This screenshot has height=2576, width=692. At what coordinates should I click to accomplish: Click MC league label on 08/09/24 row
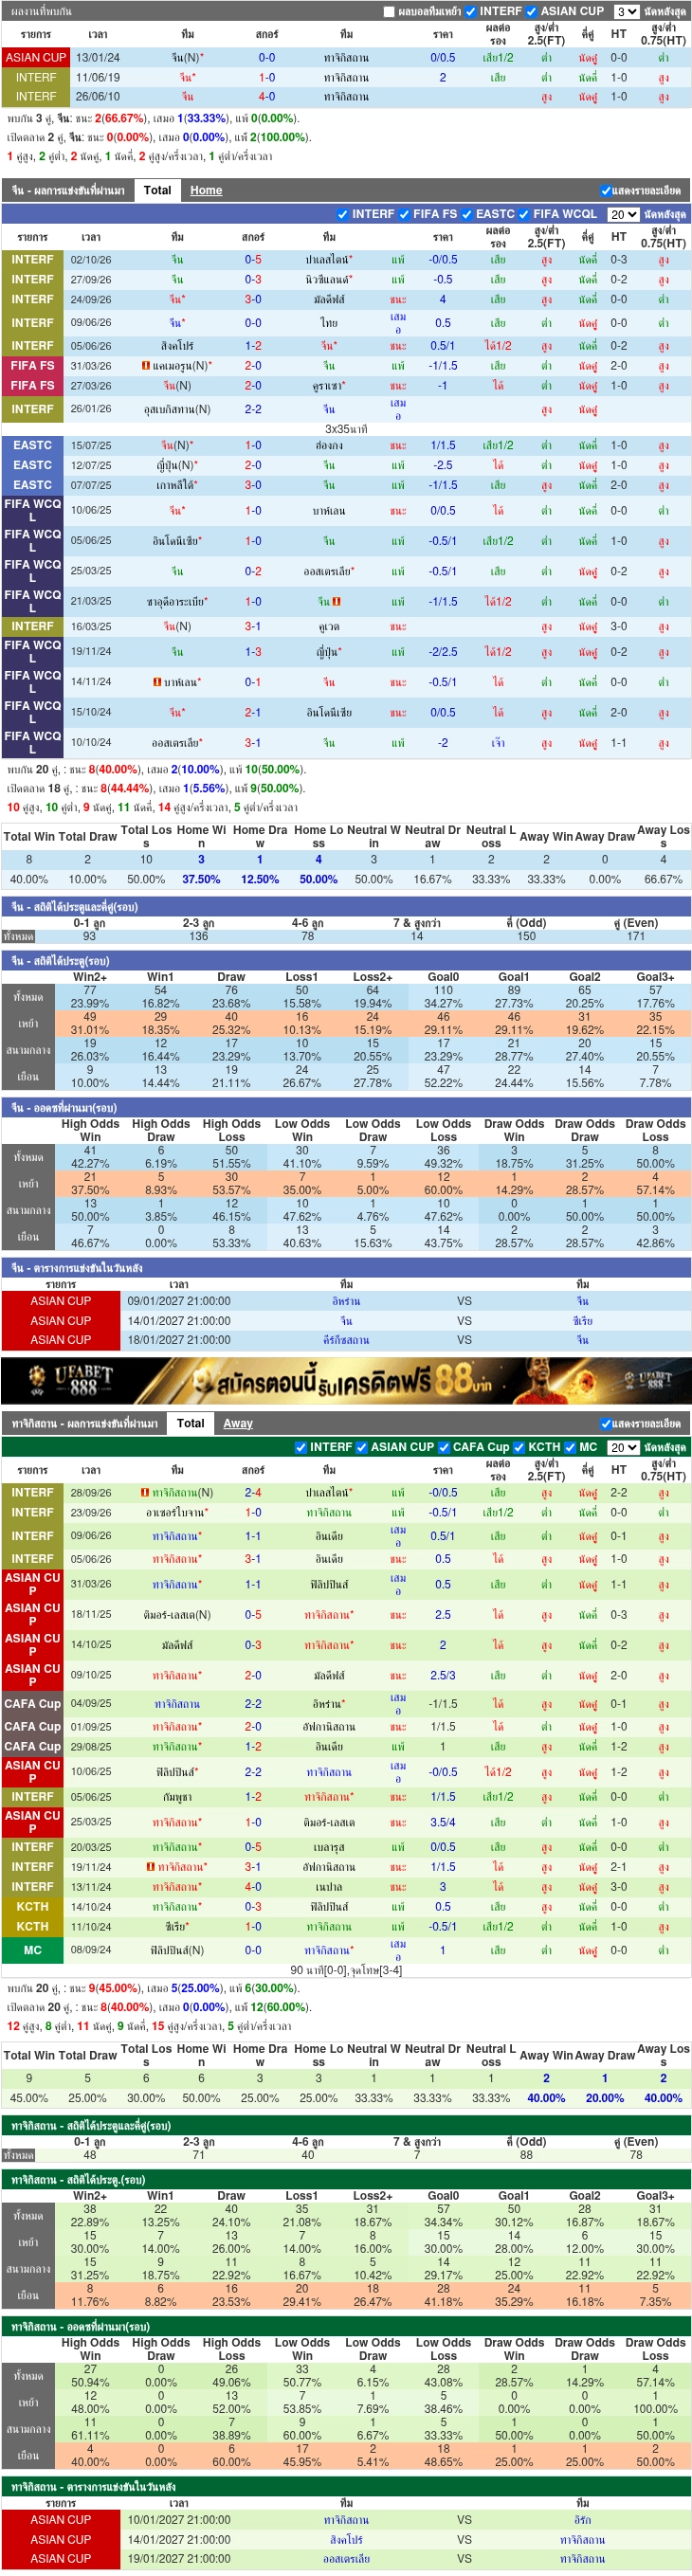pyautogui.click(x=33, y=1950)
